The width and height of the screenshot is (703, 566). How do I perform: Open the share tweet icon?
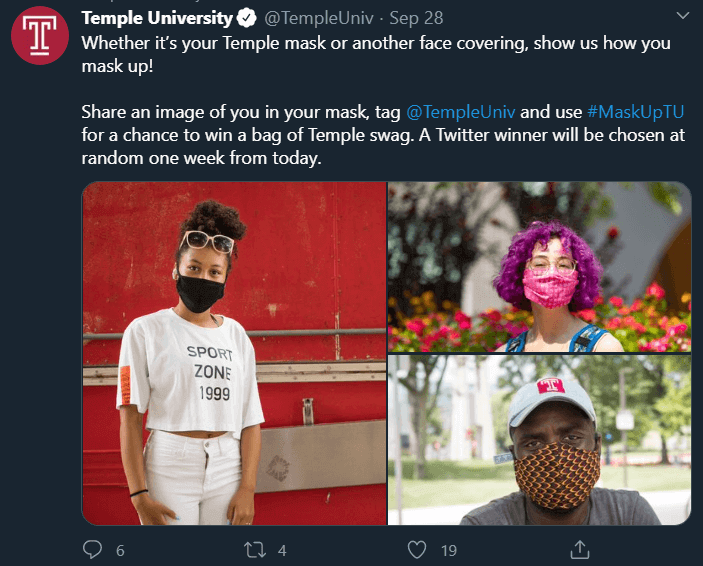(x=579, y=549)
